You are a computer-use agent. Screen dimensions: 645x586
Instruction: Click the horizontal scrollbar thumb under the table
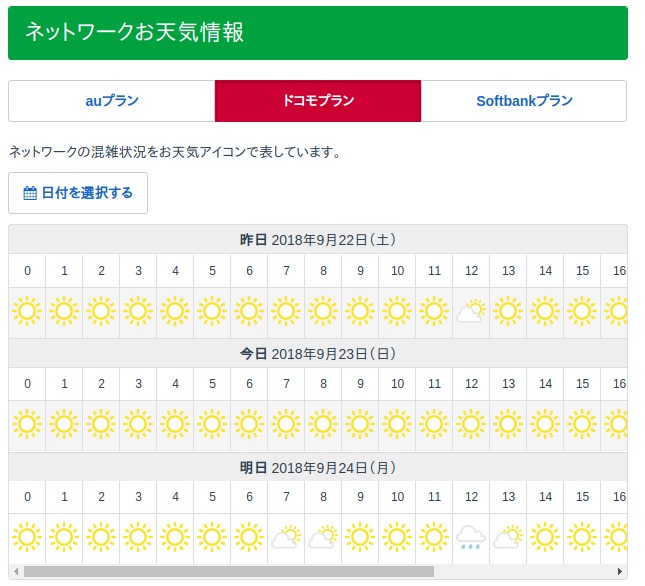[x=228, y=572]
